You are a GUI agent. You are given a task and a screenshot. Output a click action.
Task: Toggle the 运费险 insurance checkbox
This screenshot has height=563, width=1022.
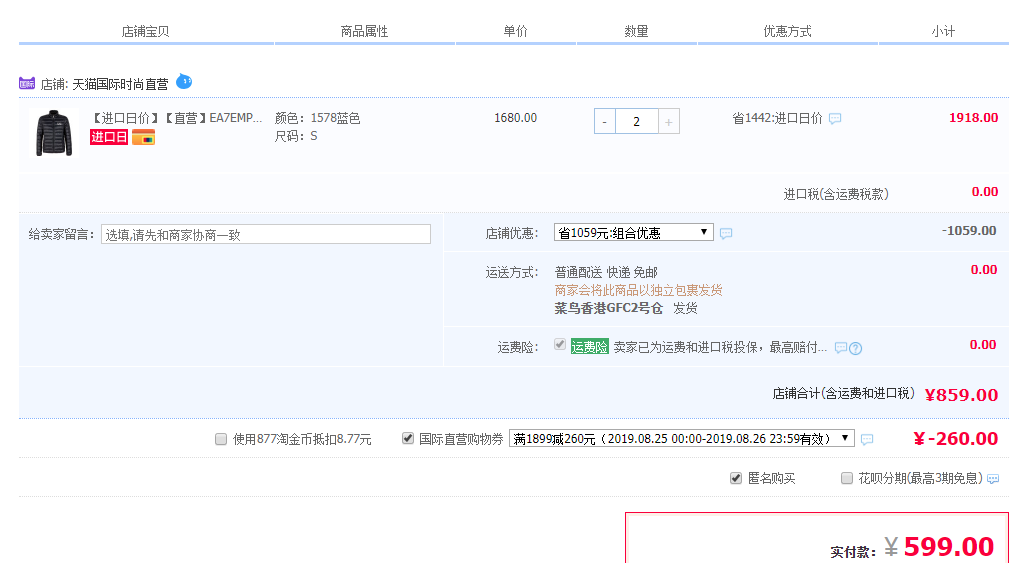[560, 345]
